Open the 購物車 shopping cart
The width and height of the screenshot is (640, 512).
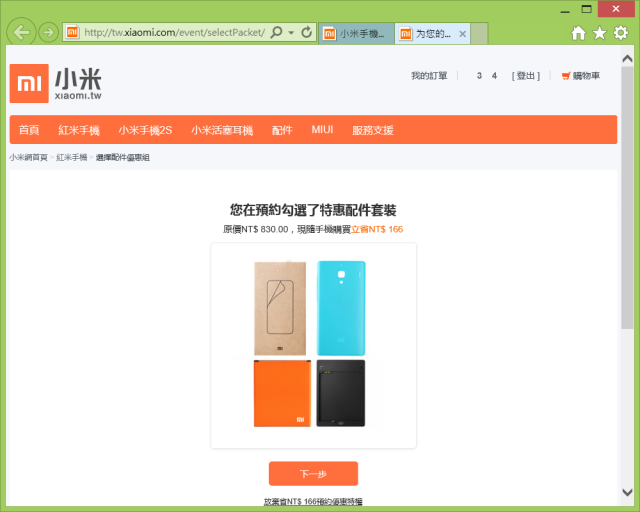tap(581, 76)
